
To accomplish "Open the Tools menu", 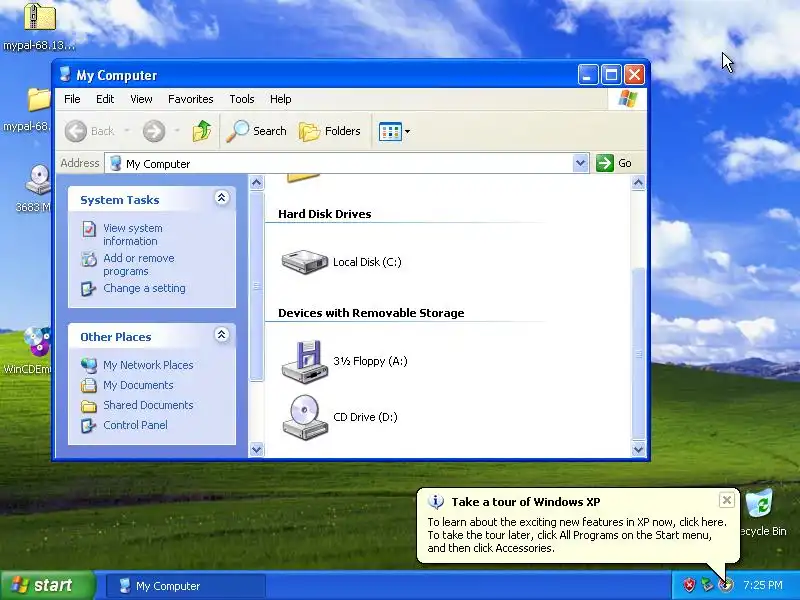I will pyautogui.click(x=241, y=99).
